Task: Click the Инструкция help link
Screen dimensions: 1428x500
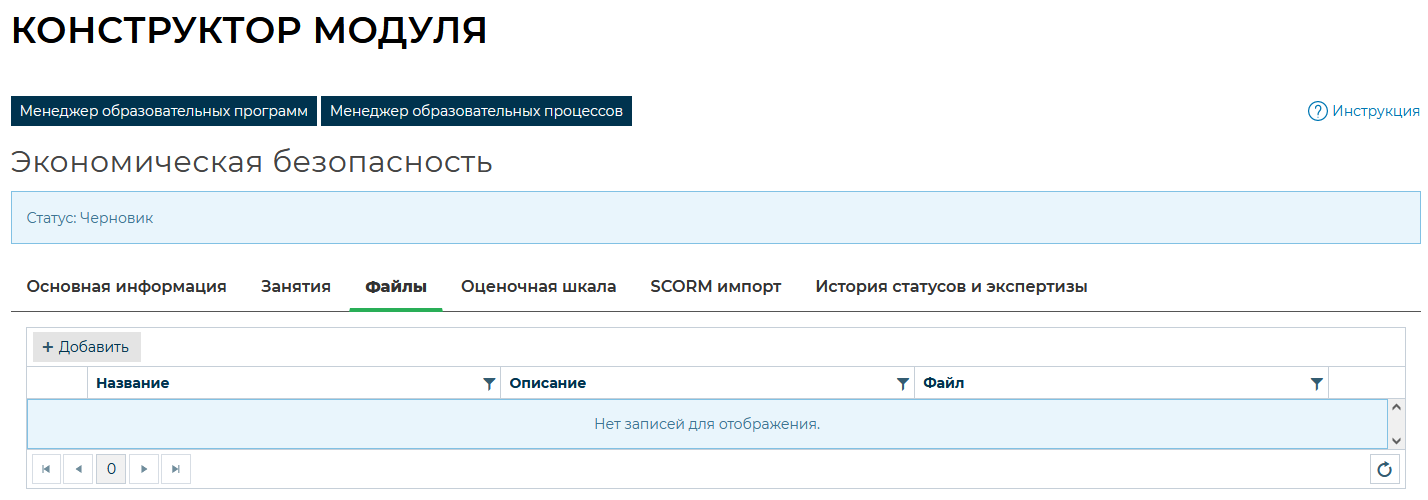Action: point(1364,111)
